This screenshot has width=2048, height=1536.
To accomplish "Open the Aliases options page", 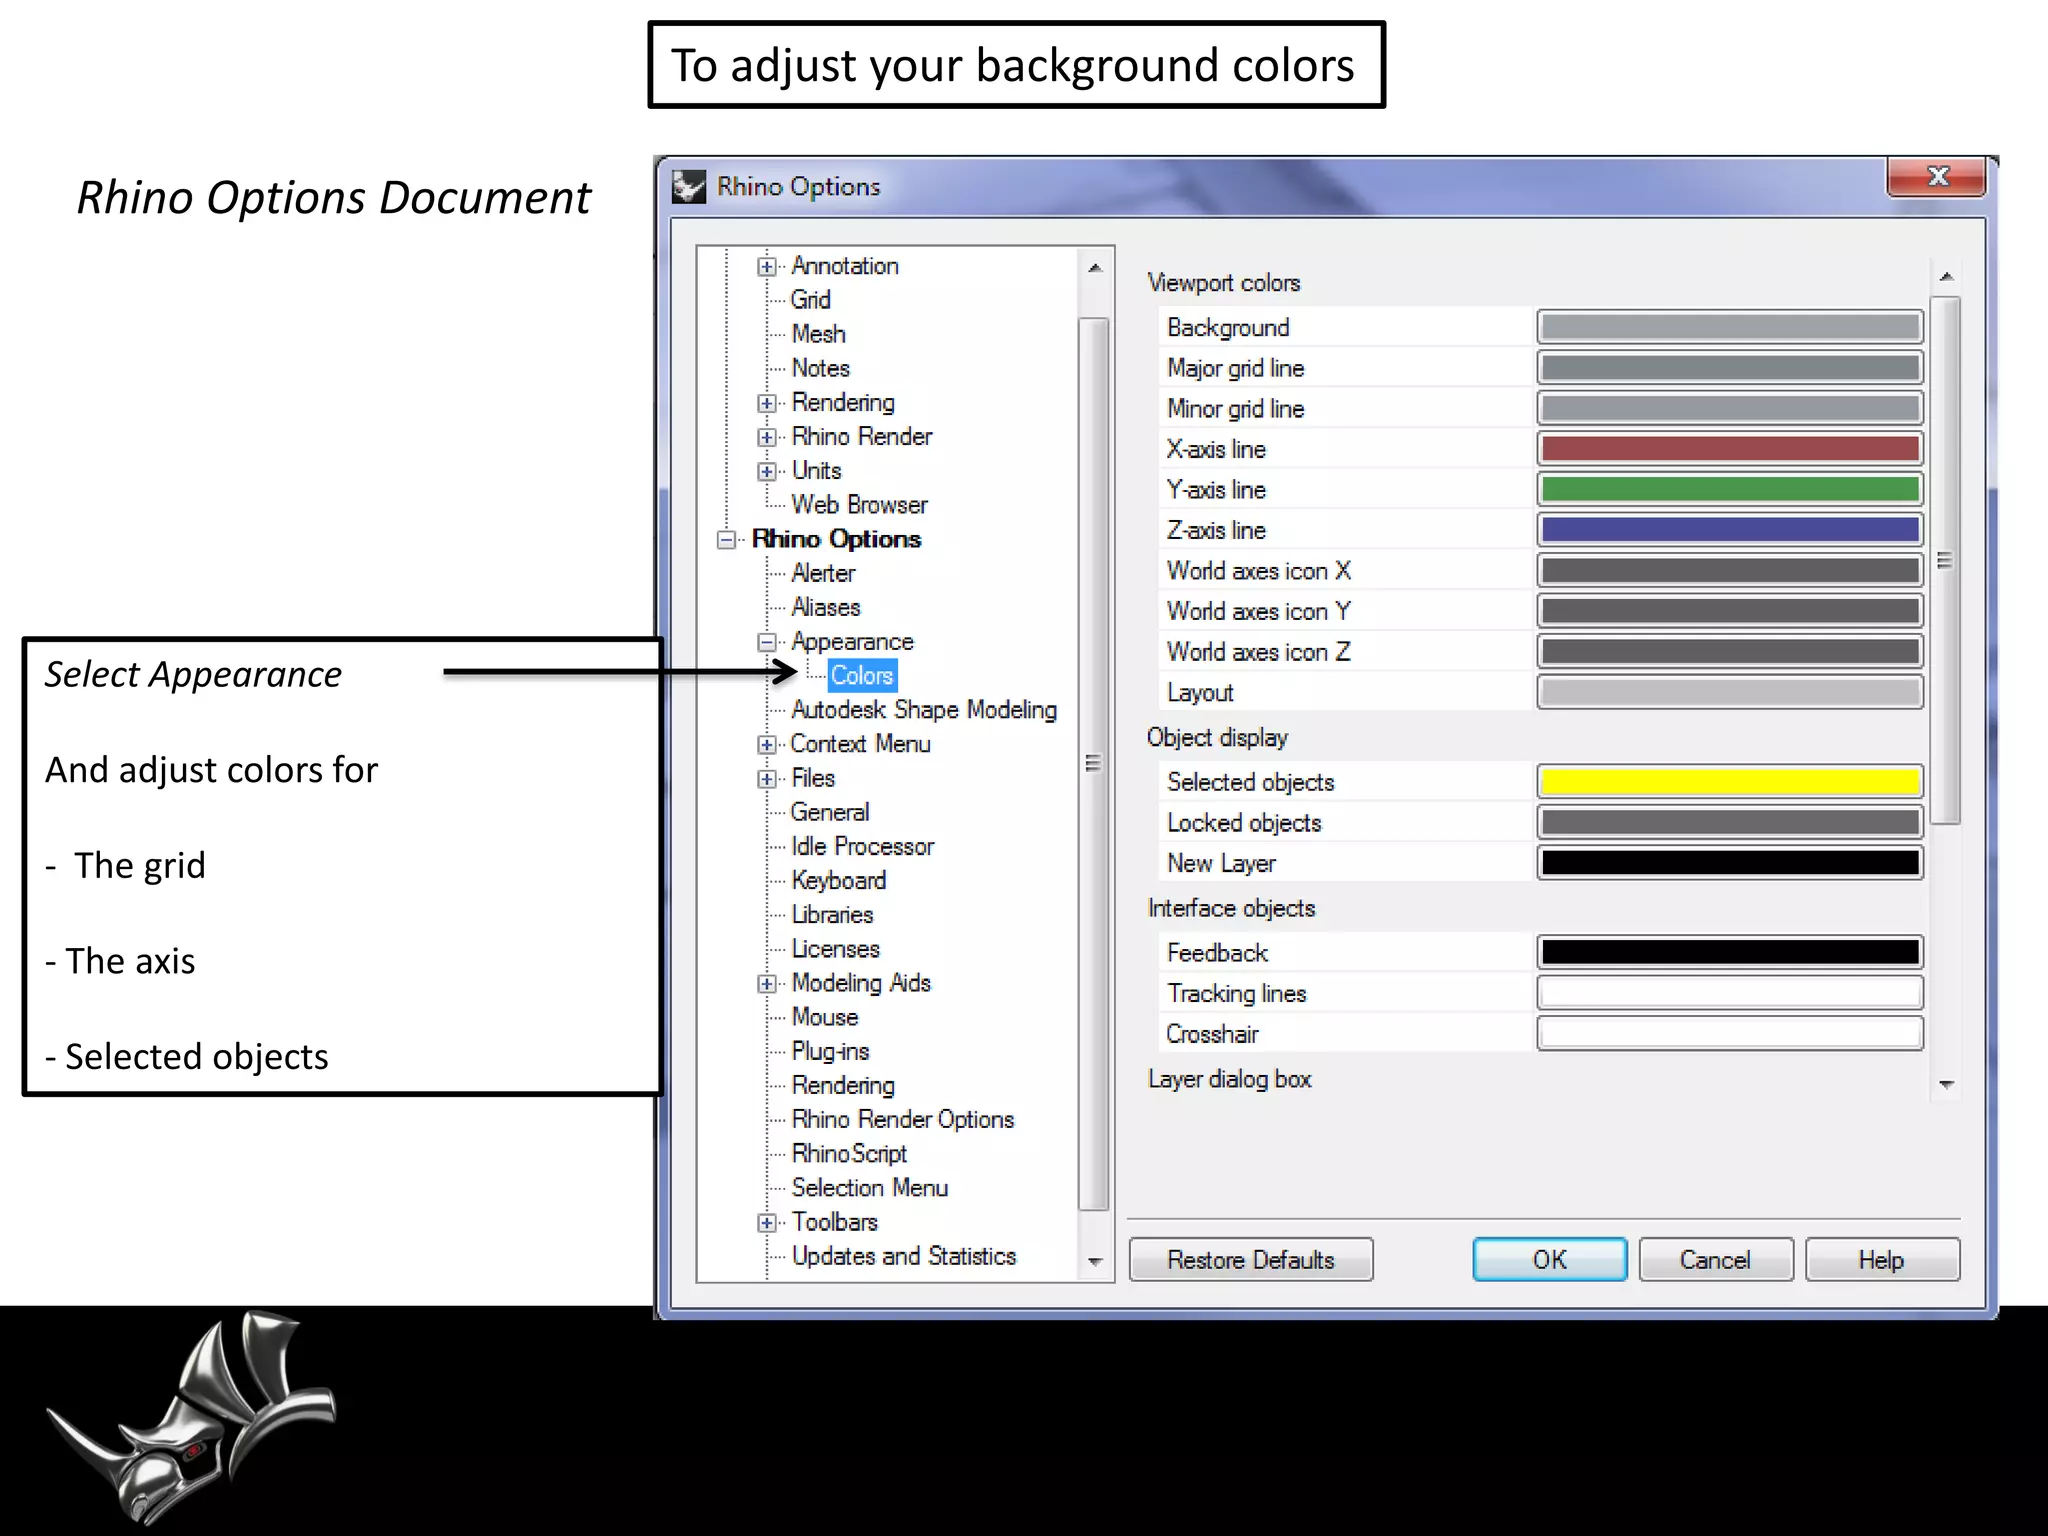I will coord(825,607).
